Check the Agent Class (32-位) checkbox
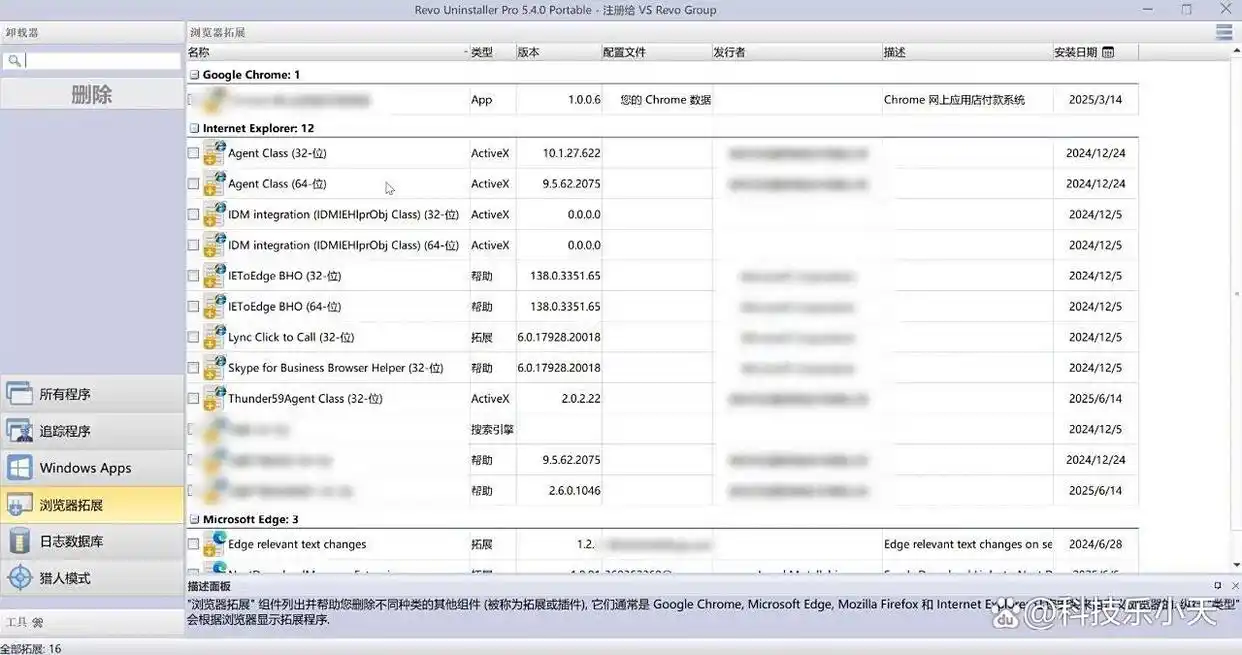Viewport: 1242px width, 655px height. [x=193, y=153]
